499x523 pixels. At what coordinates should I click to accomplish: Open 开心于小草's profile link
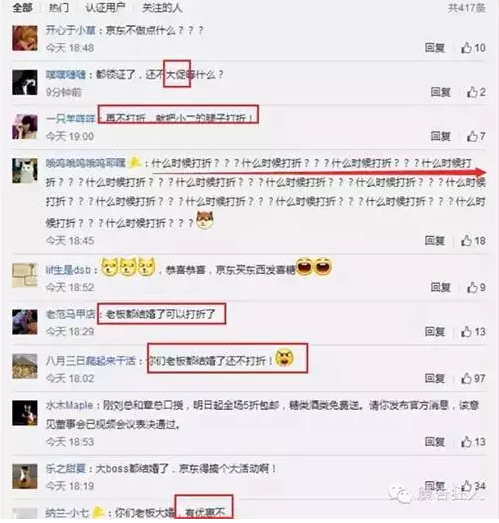pyautogui.click(x=71, y=30)
